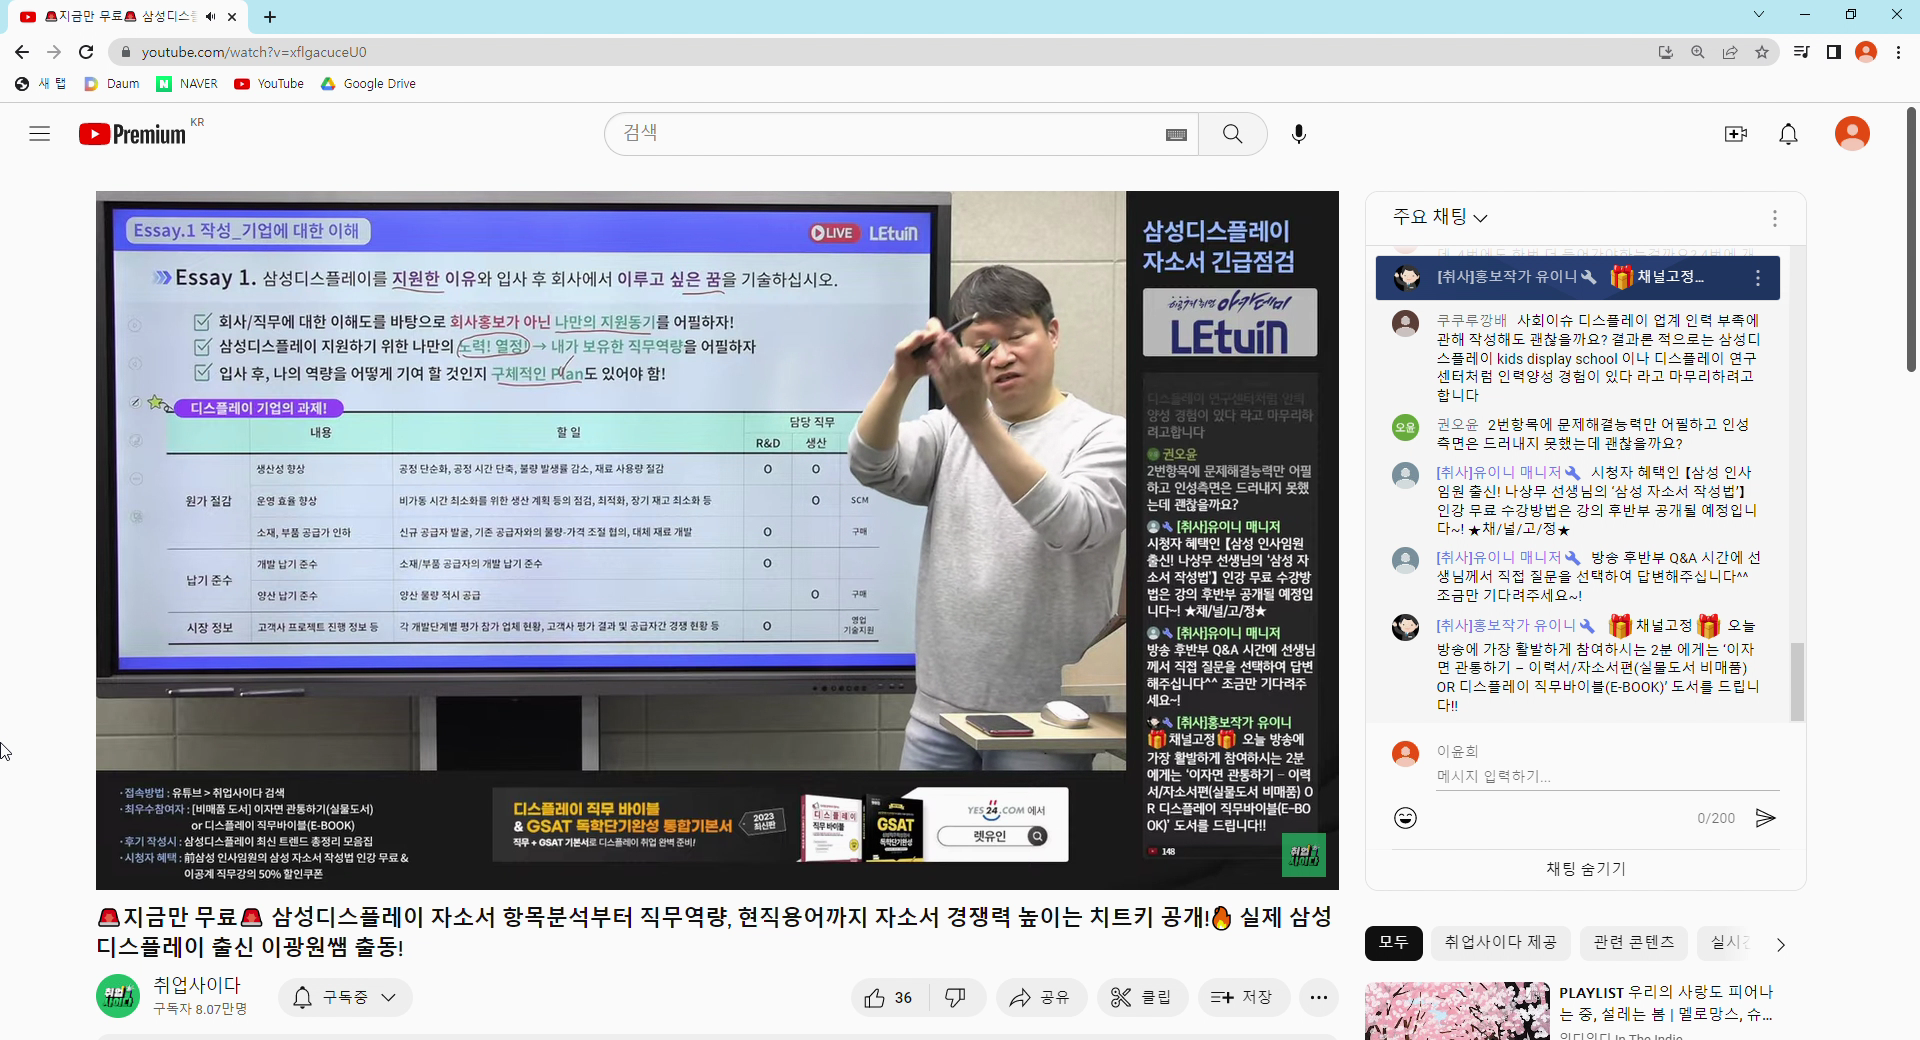Viewport: 1920px width, 1040px height.
Task: Show next filter chips arrow
Action: coord(1780,943)
